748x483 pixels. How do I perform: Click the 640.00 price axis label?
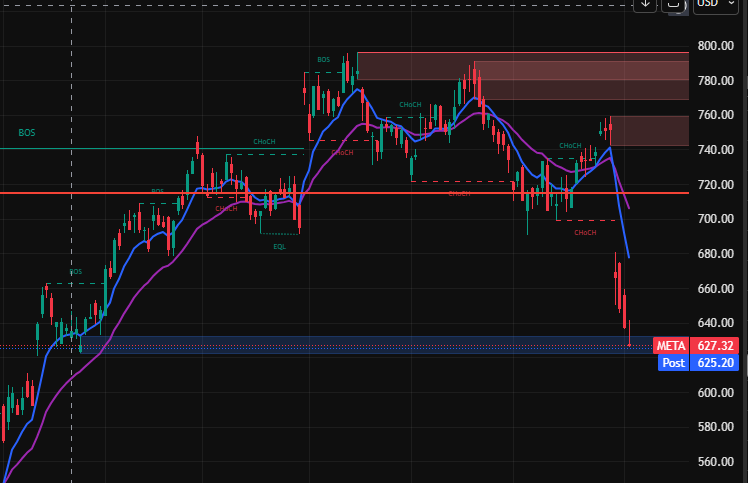716,323
